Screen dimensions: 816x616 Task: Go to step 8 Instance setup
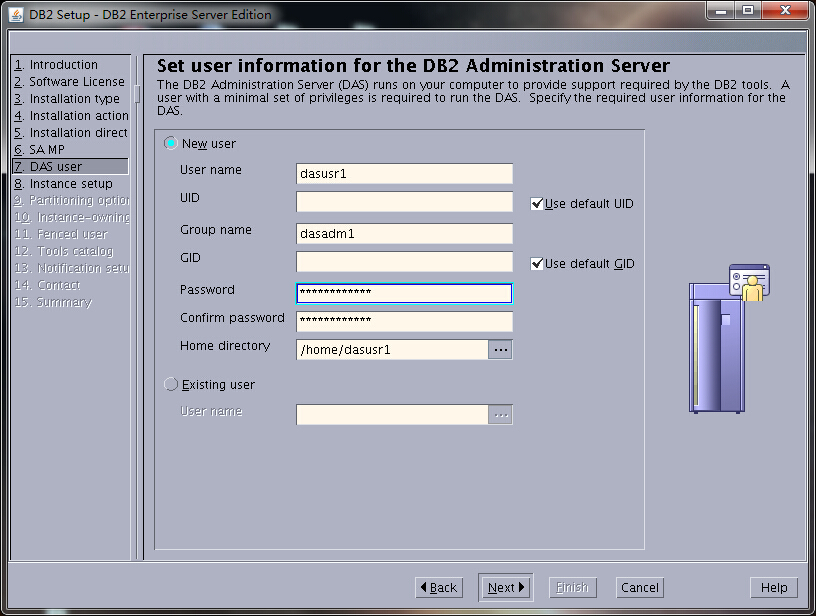coord(63,184)
